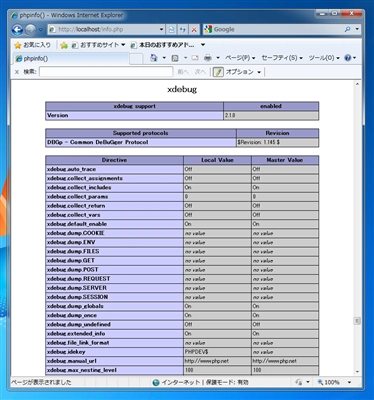
Task: Open the おすすめサイト favorites link
Action: click(x=98, y=45)
